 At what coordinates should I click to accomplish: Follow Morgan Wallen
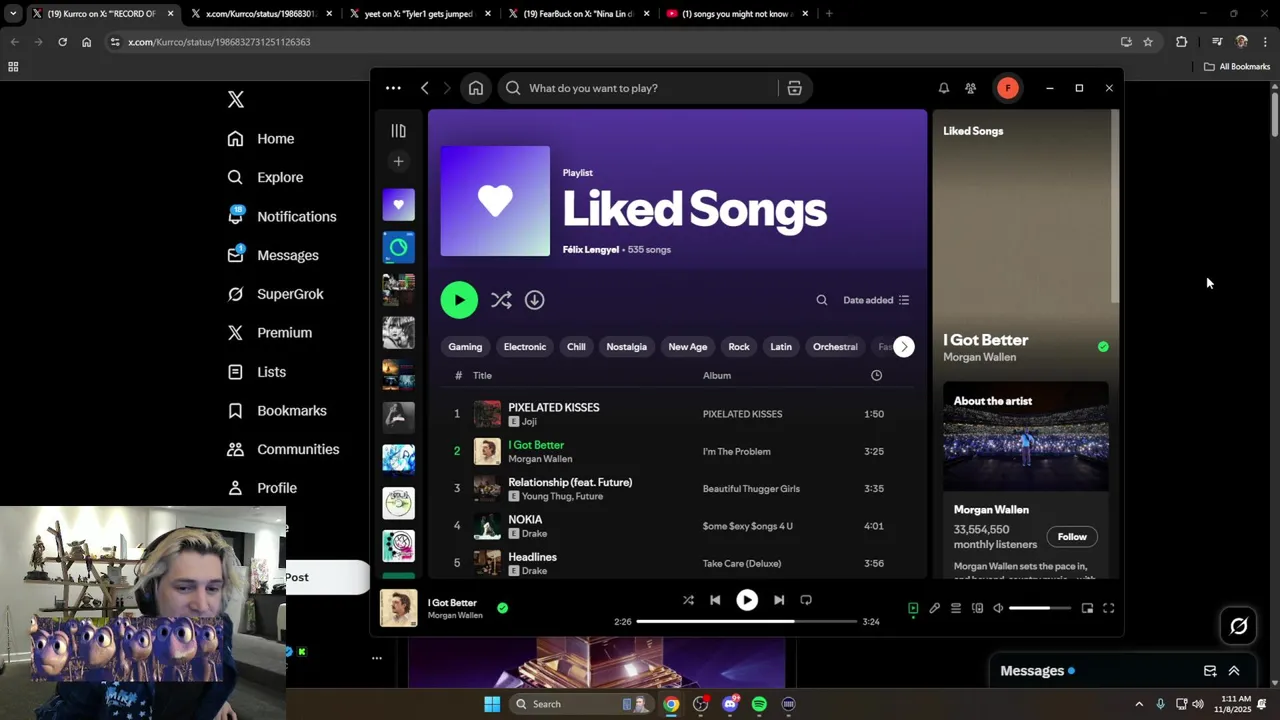1072,537
